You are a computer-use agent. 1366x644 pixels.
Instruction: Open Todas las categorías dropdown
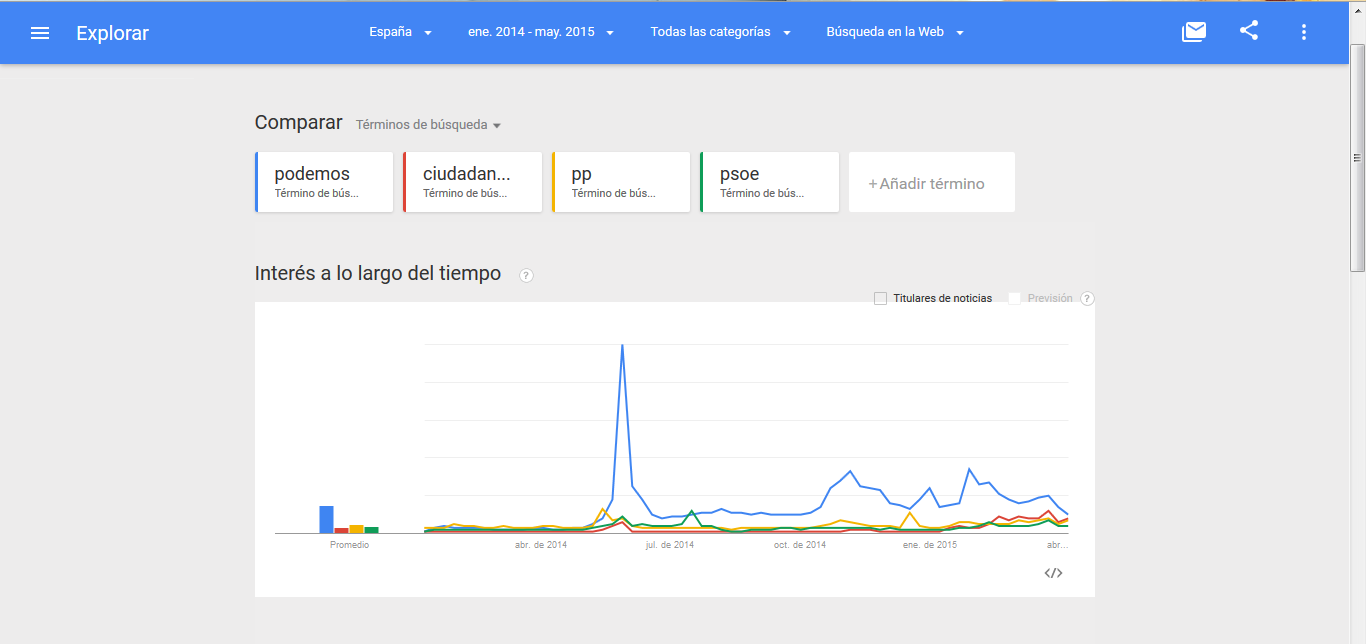pyautogui.click(x=720, y=32)
